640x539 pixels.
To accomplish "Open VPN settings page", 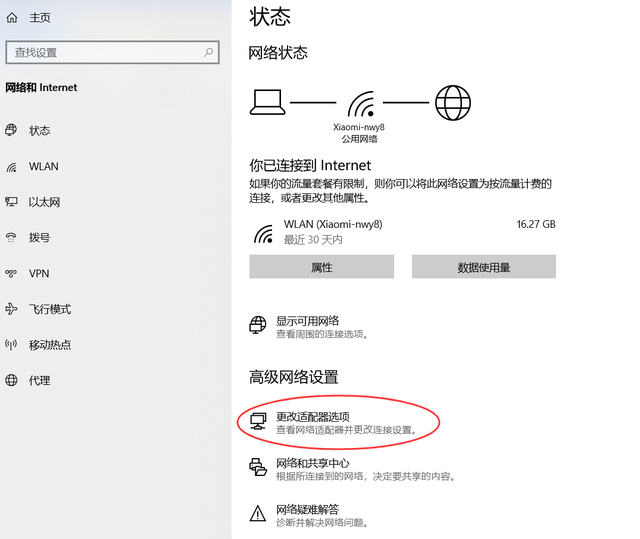I will [x=39, y=273].
